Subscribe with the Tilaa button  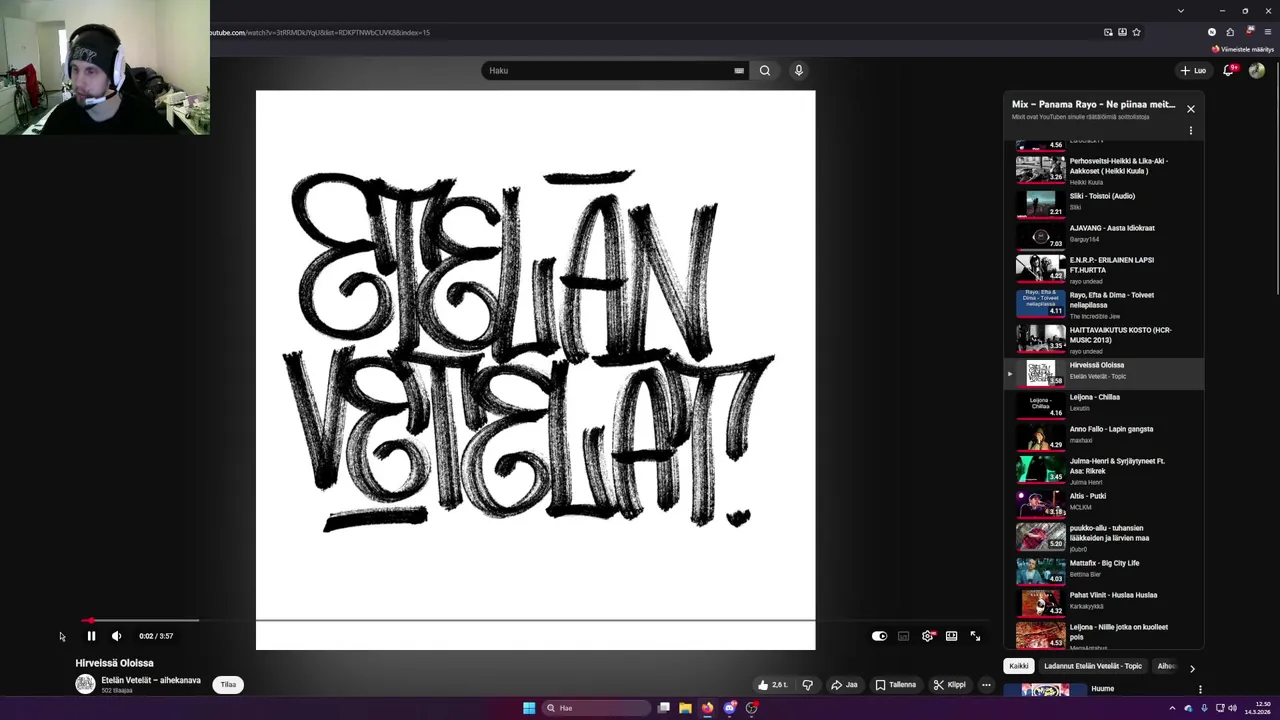(228, 685)
